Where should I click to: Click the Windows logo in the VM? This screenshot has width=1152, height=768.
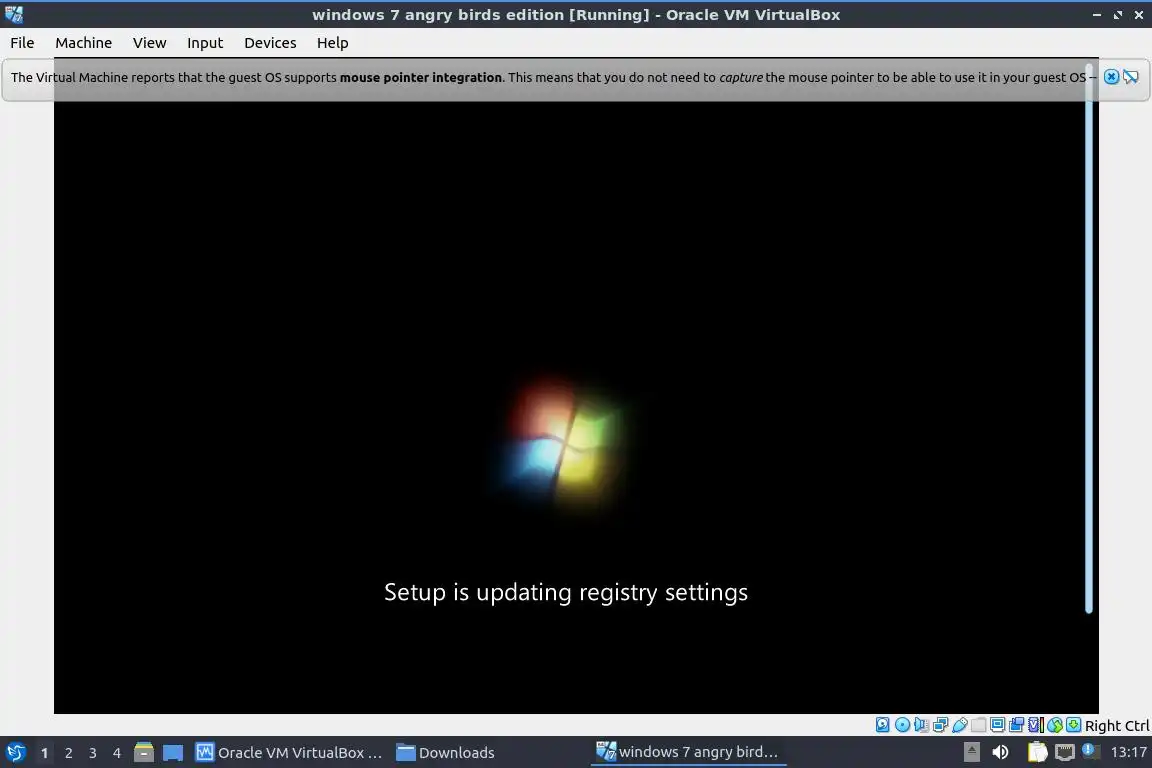click(563, 445)
